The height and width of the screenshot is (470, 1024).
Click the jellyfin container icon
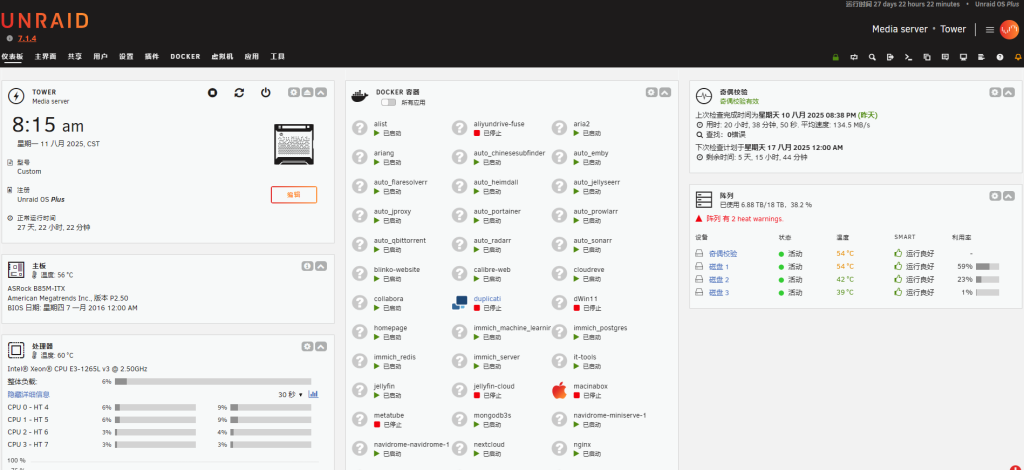coord(360,390)
